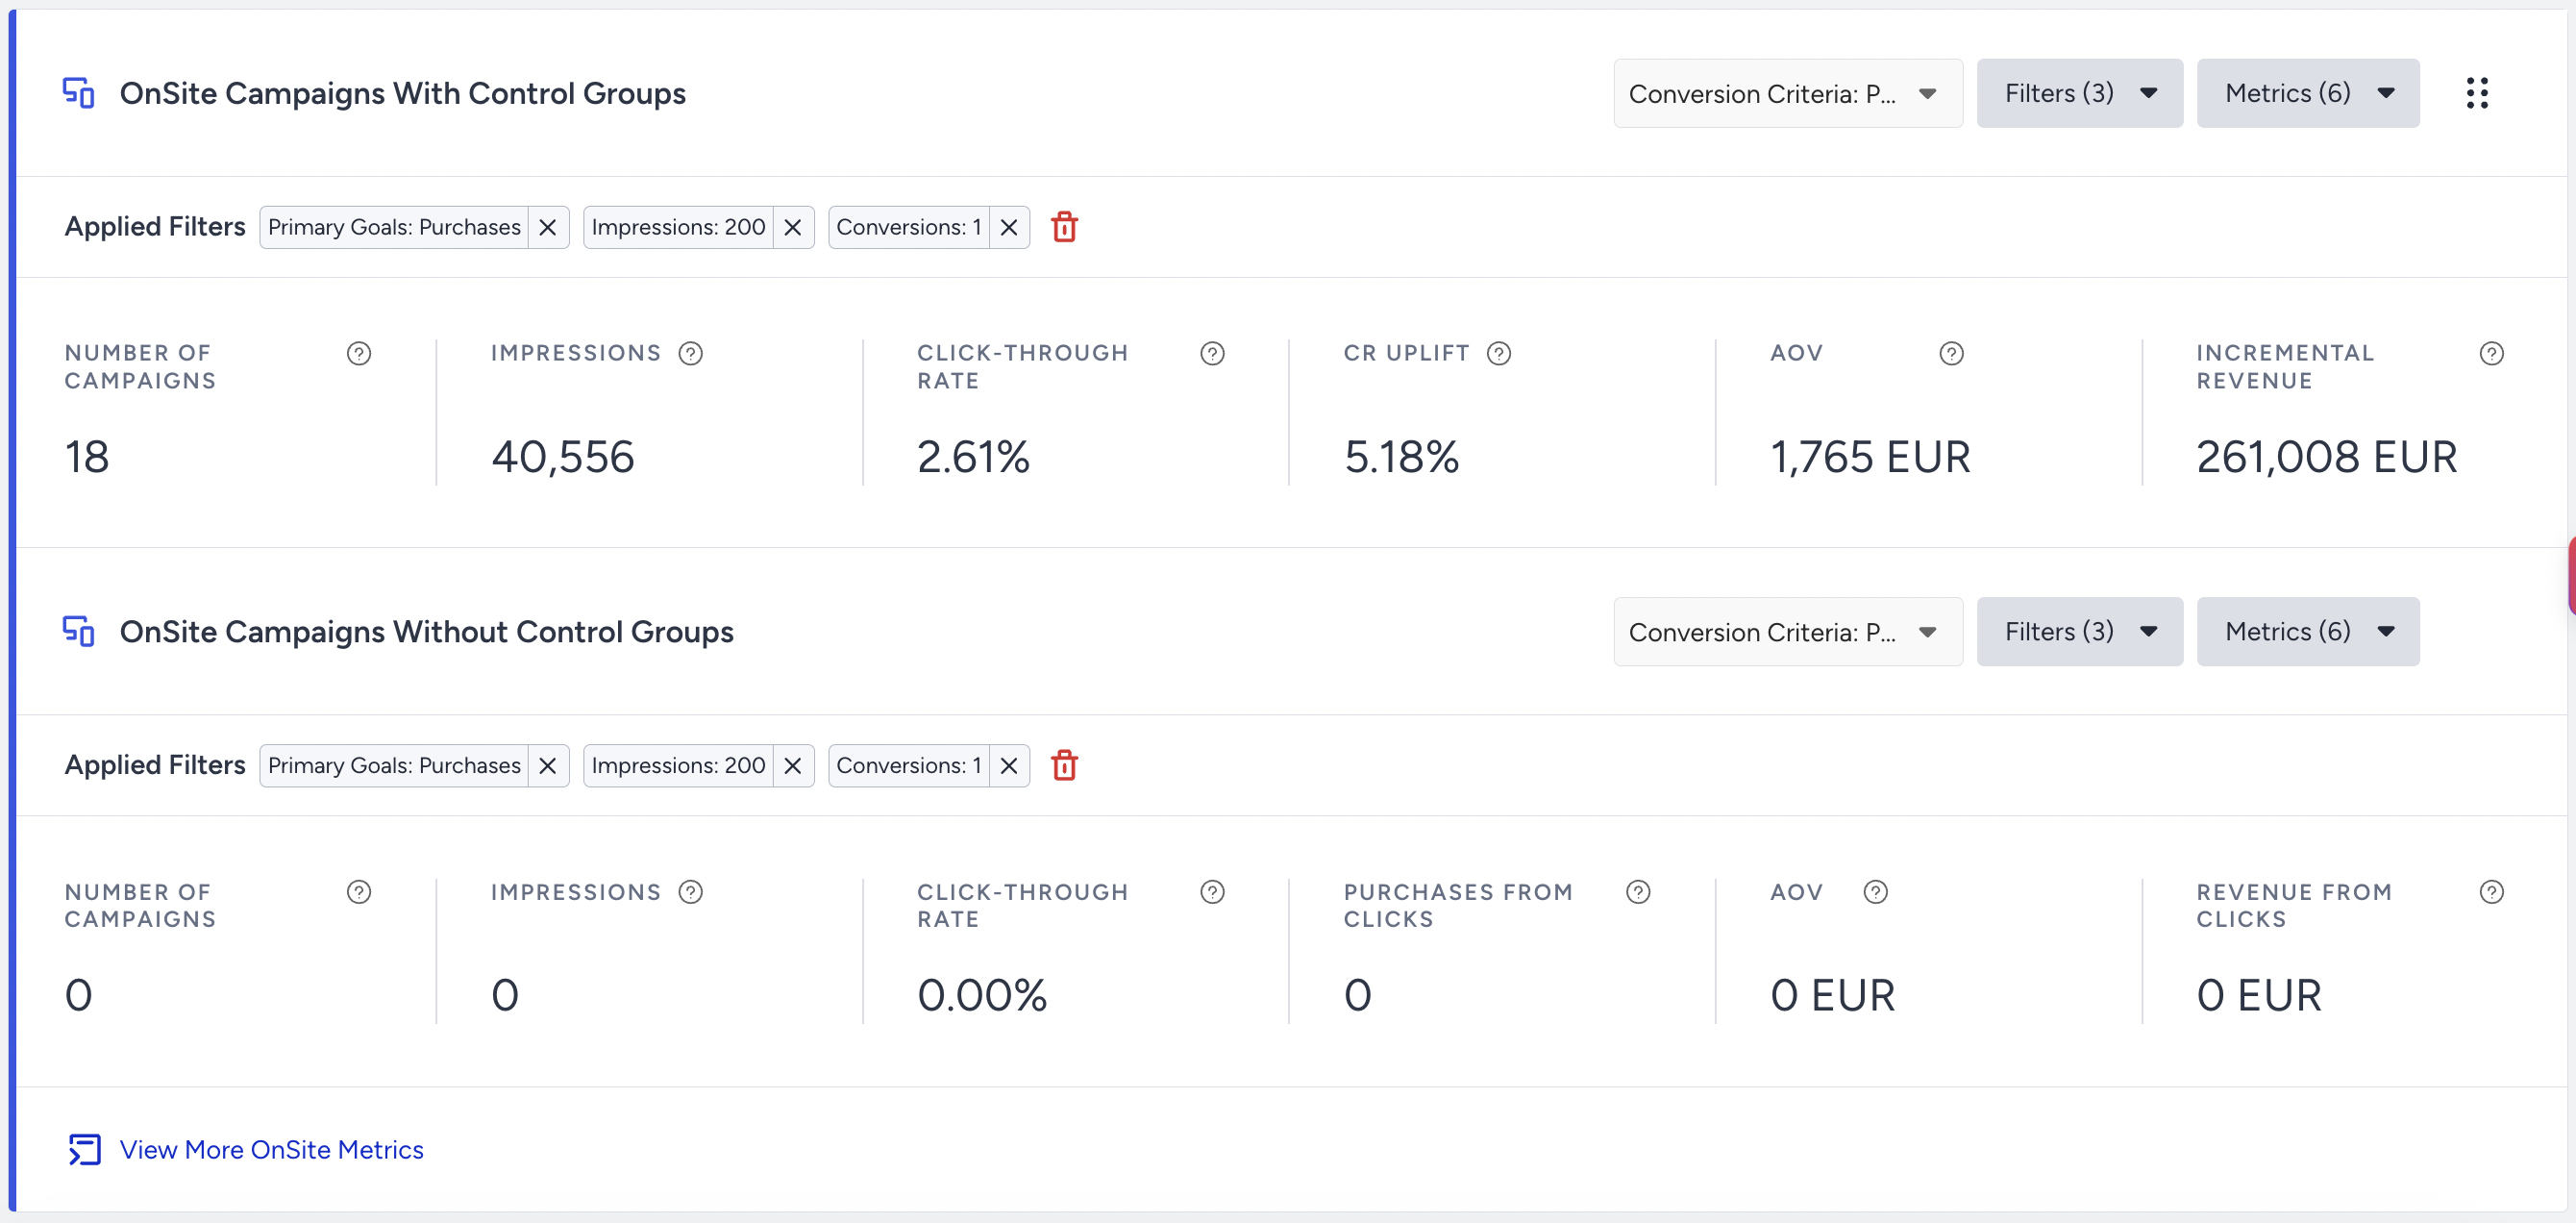Remove top Impressions: 200 filter chip

tap(793, 227)
